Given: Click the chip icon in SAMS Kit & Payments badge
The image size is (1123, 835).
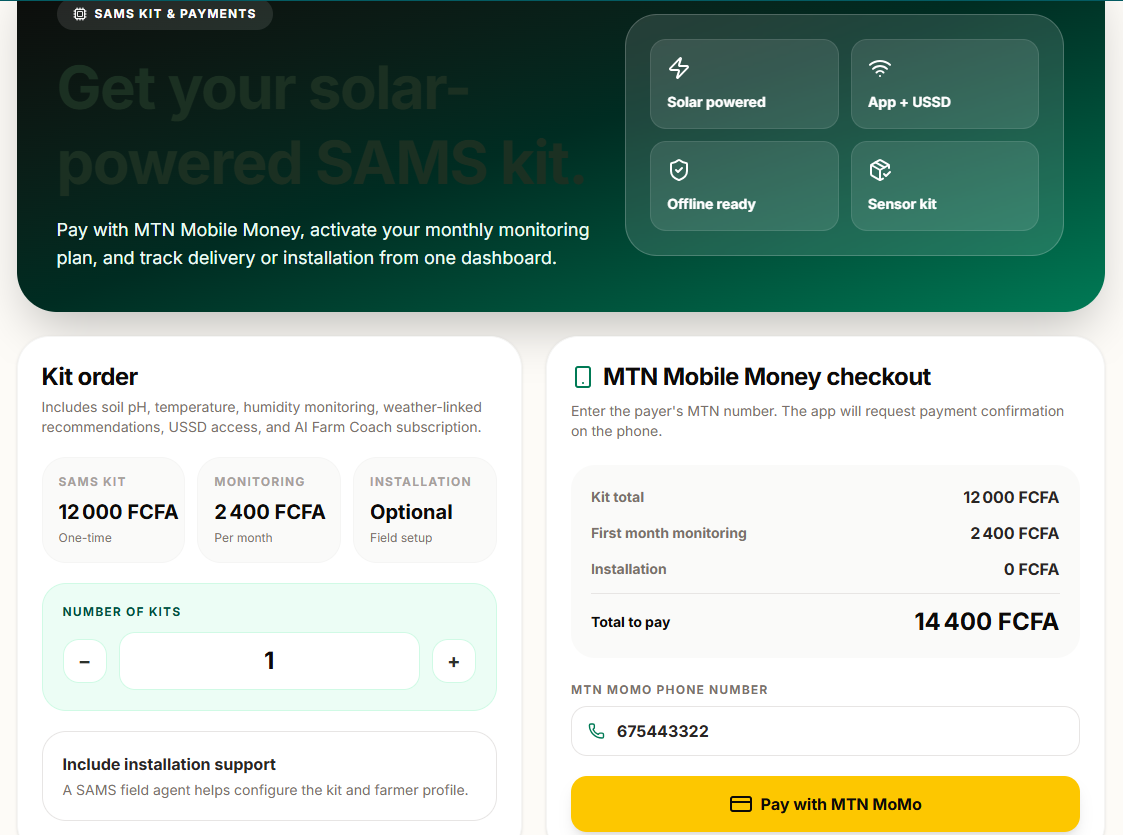Looking at the screenshot, I should [80, 14].
